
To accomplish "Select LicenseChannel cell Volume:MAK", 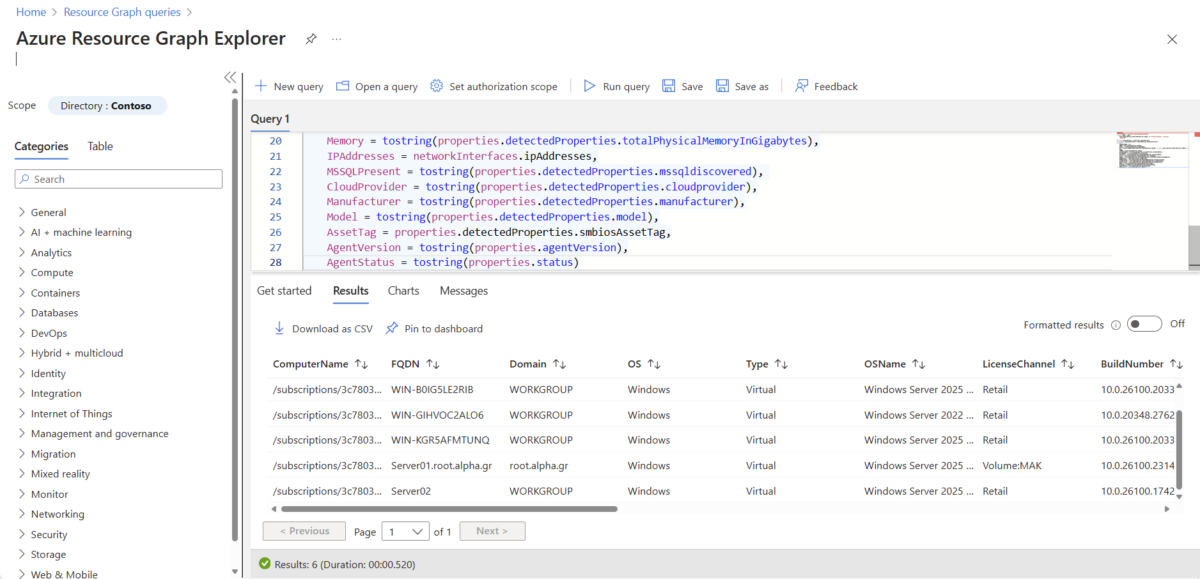I will 1014,465.
